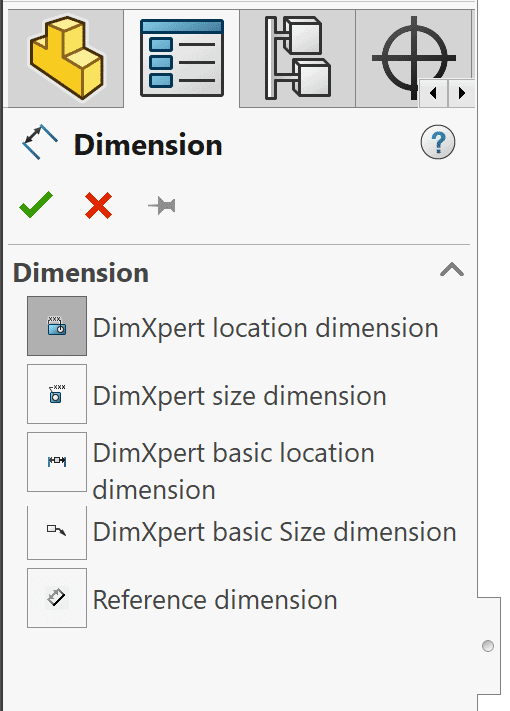This screenshot has height=711, width=510.
Task: Click the 'DimXpert location dimension' label
Action: pos(266,328)
